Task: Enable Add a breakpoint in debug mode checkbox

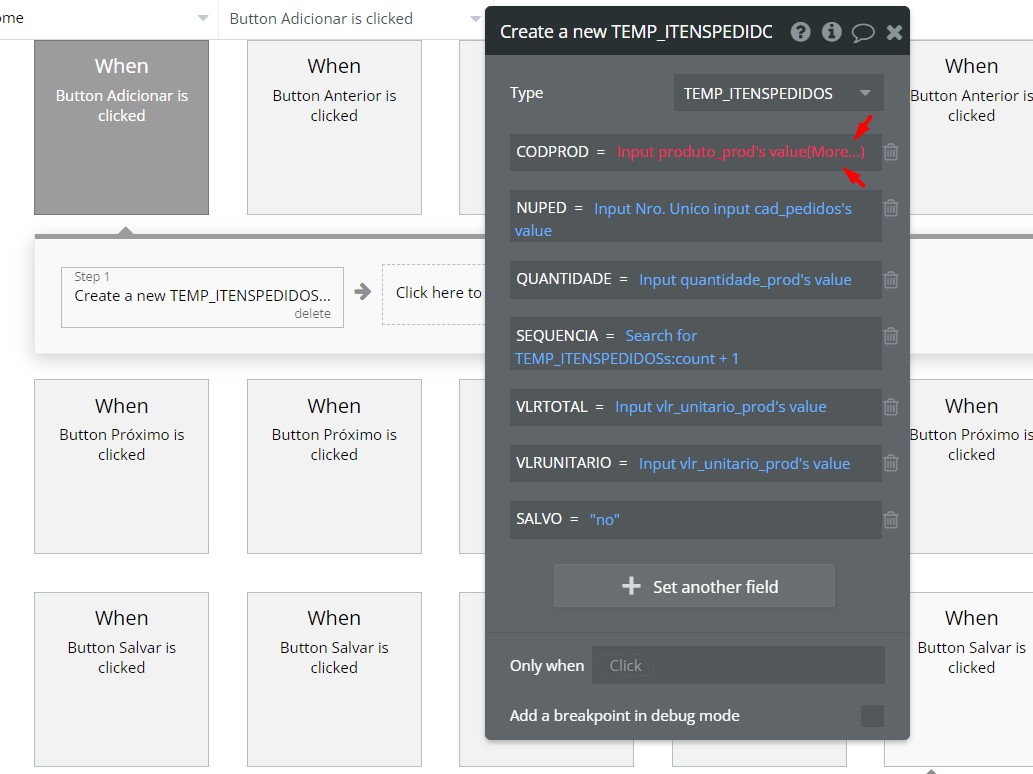Action: [872, 715]
